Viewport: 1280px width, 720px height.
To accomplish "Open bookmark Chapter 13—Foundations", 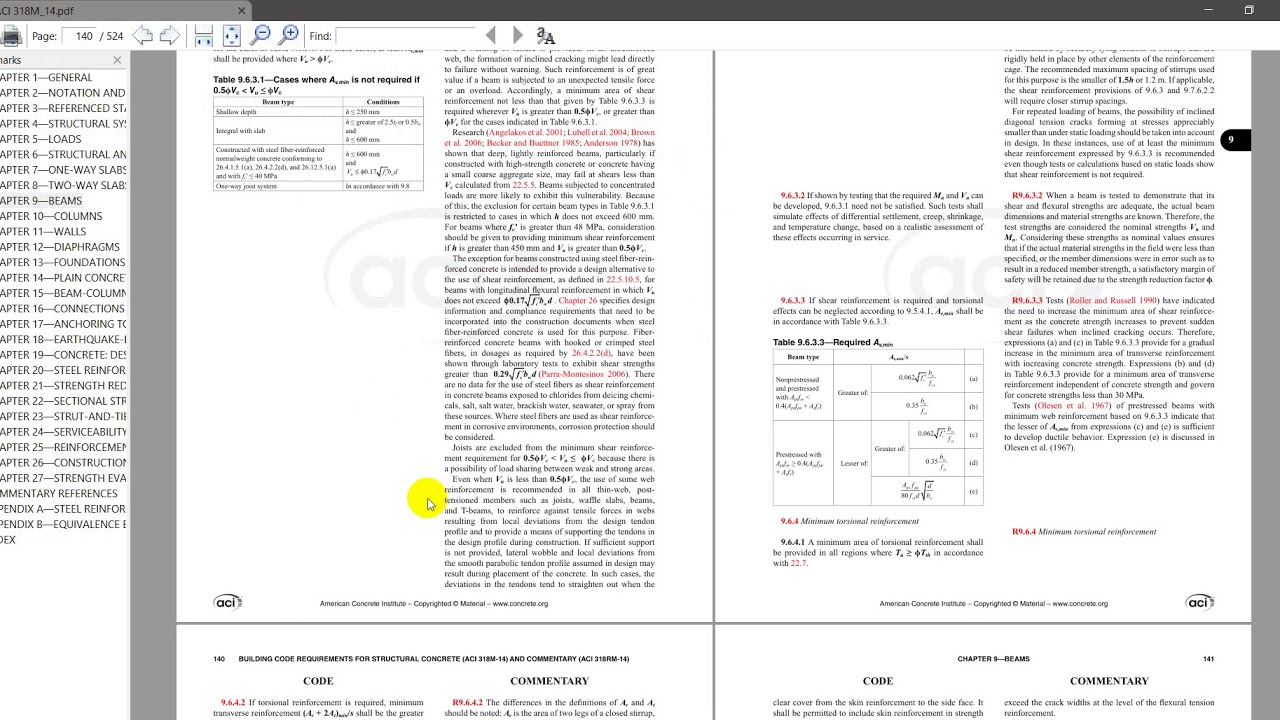I will (63, 262).
